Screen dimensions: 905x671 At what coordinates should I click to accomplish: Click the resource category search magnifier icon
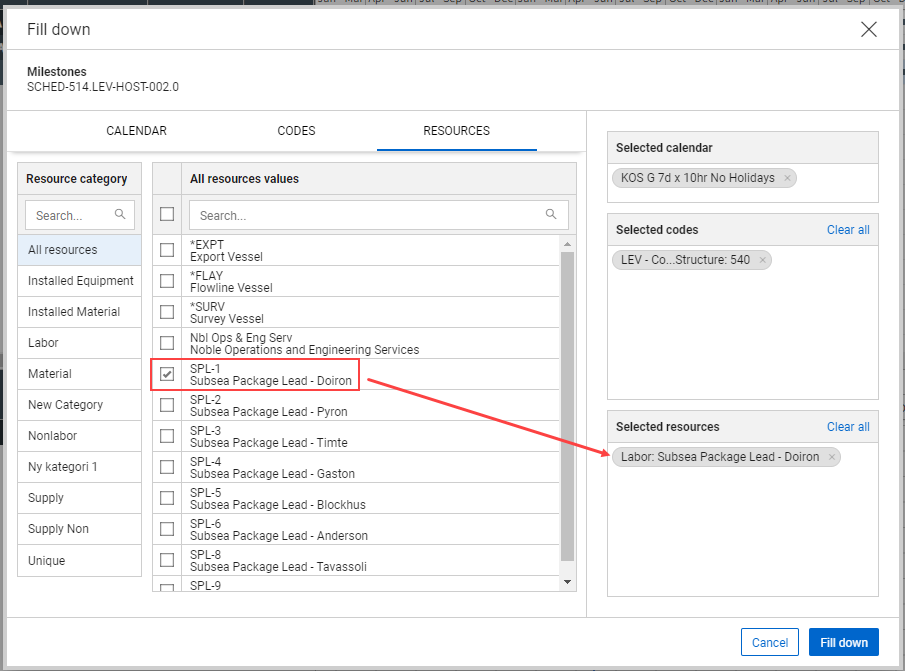120,214
